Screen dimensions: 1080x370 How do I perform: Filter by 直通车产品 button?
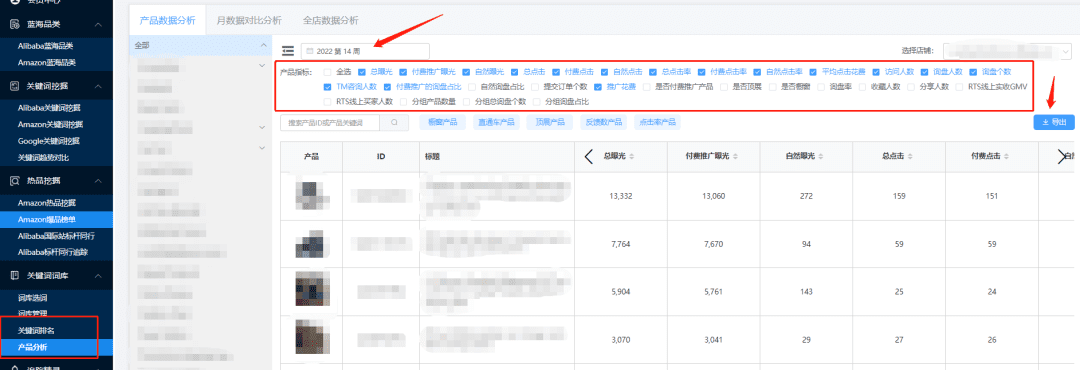point(497,122)
